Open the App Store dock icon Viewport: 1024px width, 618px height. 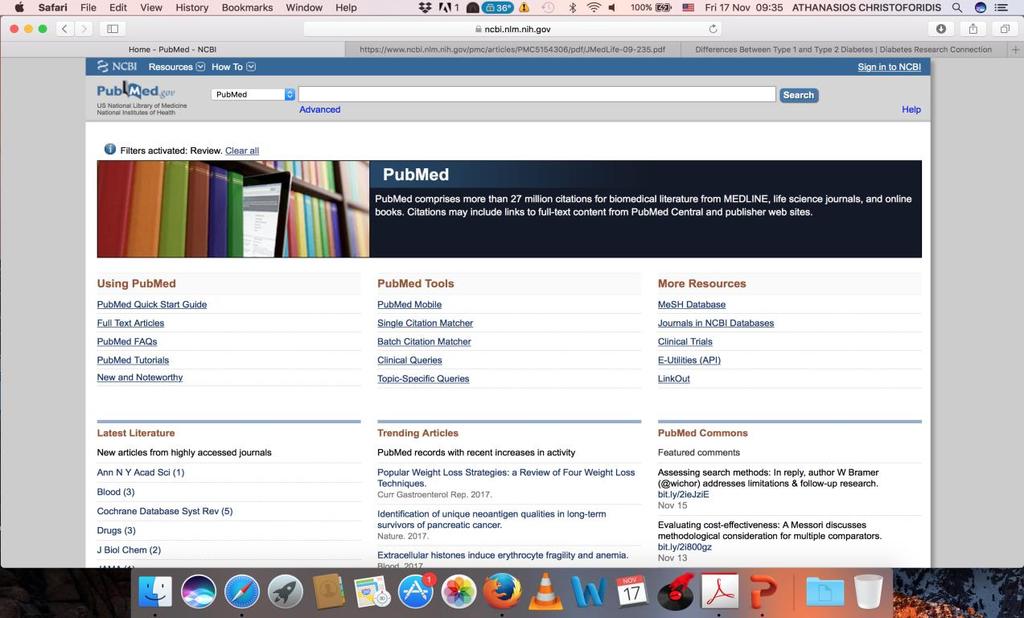pos(415,592)
